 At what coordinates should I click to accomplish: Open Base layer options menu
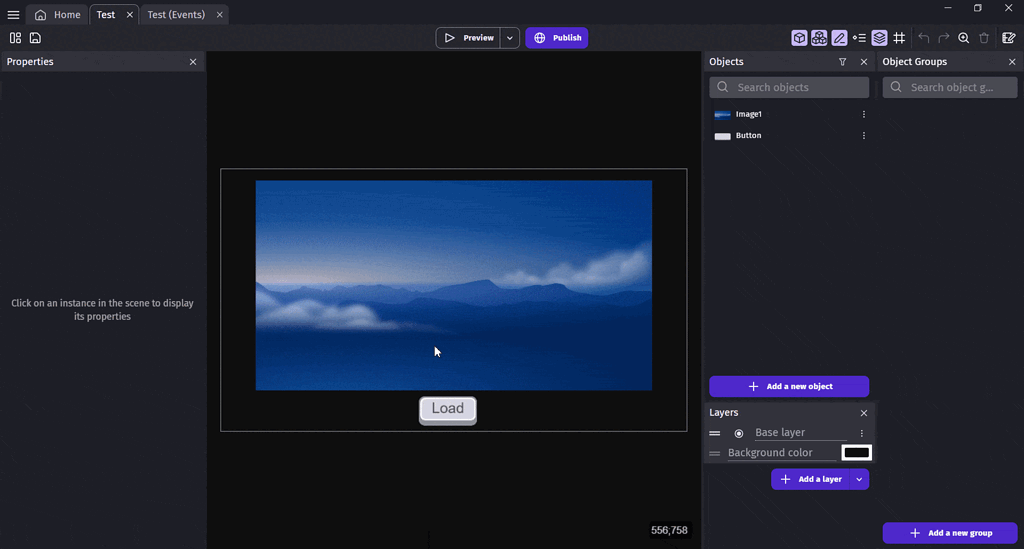pos(862,433)
